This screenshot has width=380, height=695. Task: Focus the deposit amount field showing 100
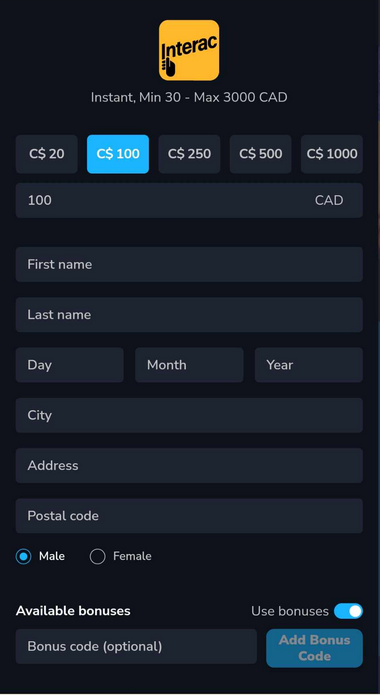point(189,200)
